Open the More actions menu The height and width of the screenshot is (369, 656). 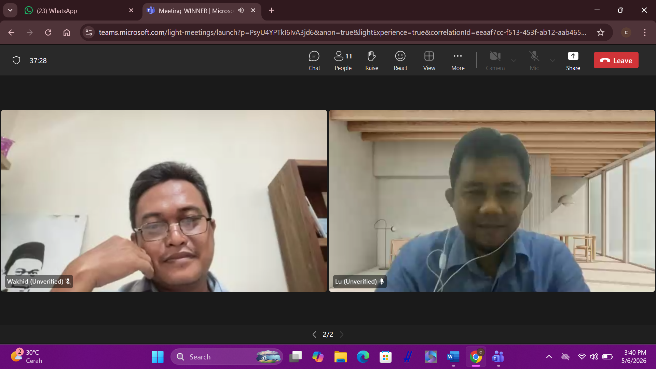pos(458,60)
